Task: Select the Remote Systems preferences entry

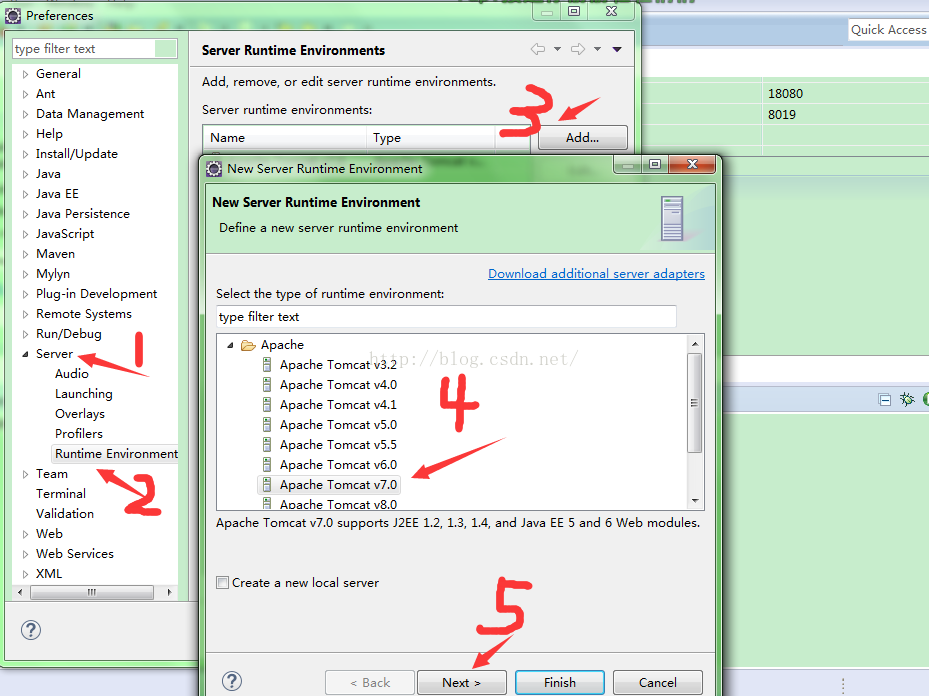Action: [84, 314]
